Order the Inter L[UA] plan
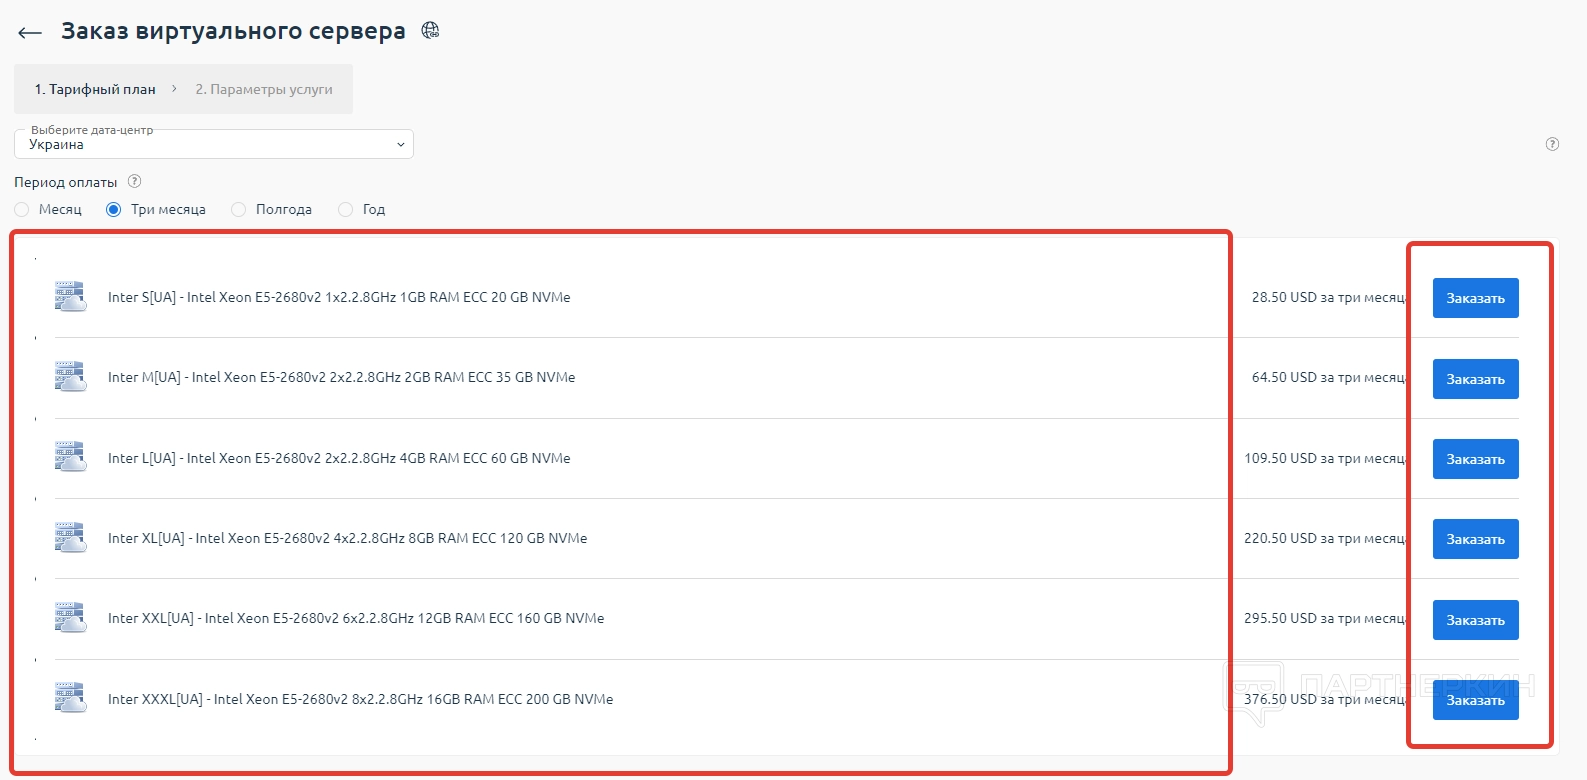The height and width of the screenshot is (780, 1587). [x=1475, y=459]
